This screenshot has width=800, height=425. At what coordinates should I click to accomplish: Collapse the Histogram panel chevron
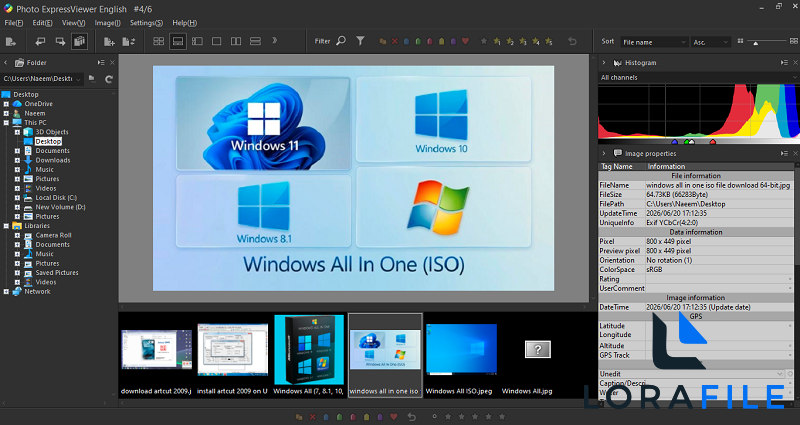pos(604,63)
